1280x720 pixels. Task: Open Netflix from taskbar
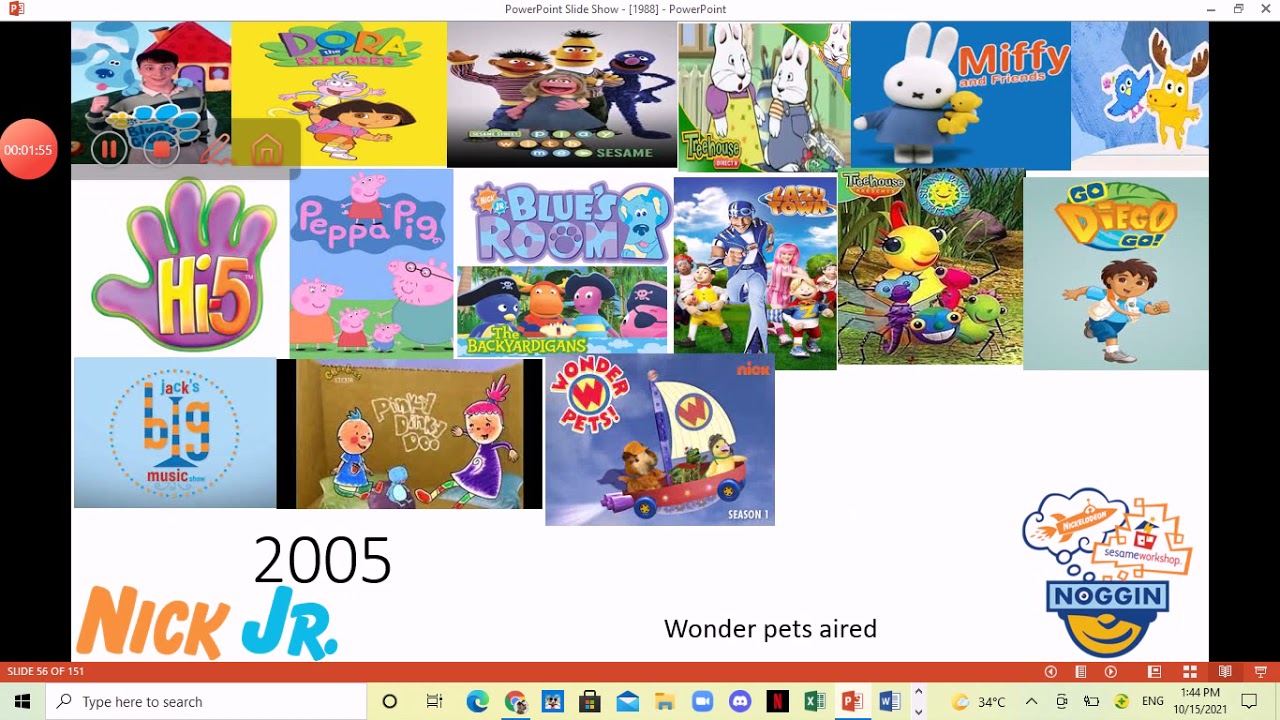(x=777, y=702)
